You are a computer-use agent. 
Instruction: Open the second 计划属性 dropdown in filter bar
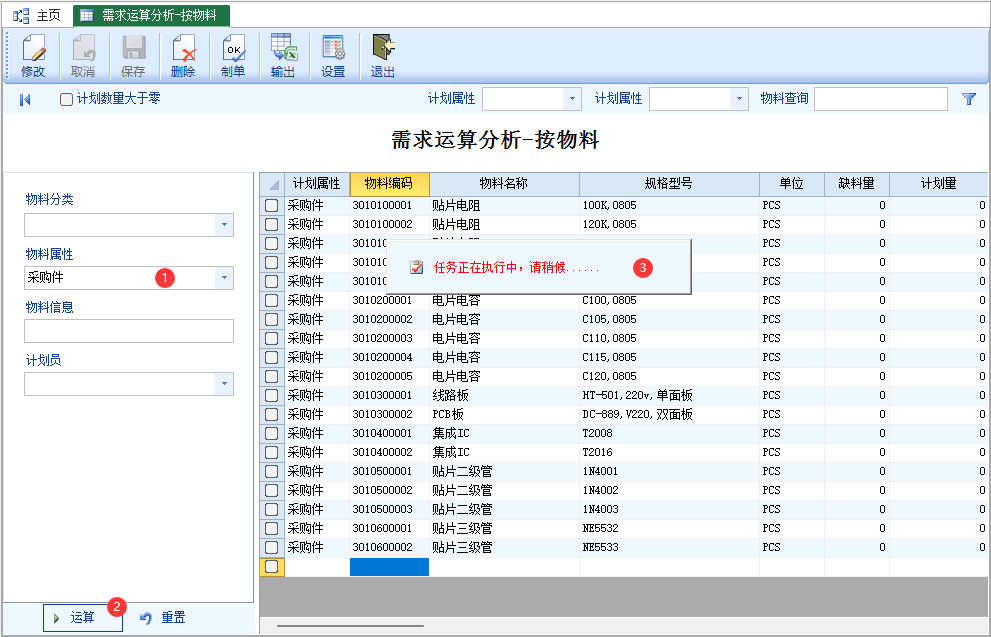pyautogui.click(x=739, y=99)
